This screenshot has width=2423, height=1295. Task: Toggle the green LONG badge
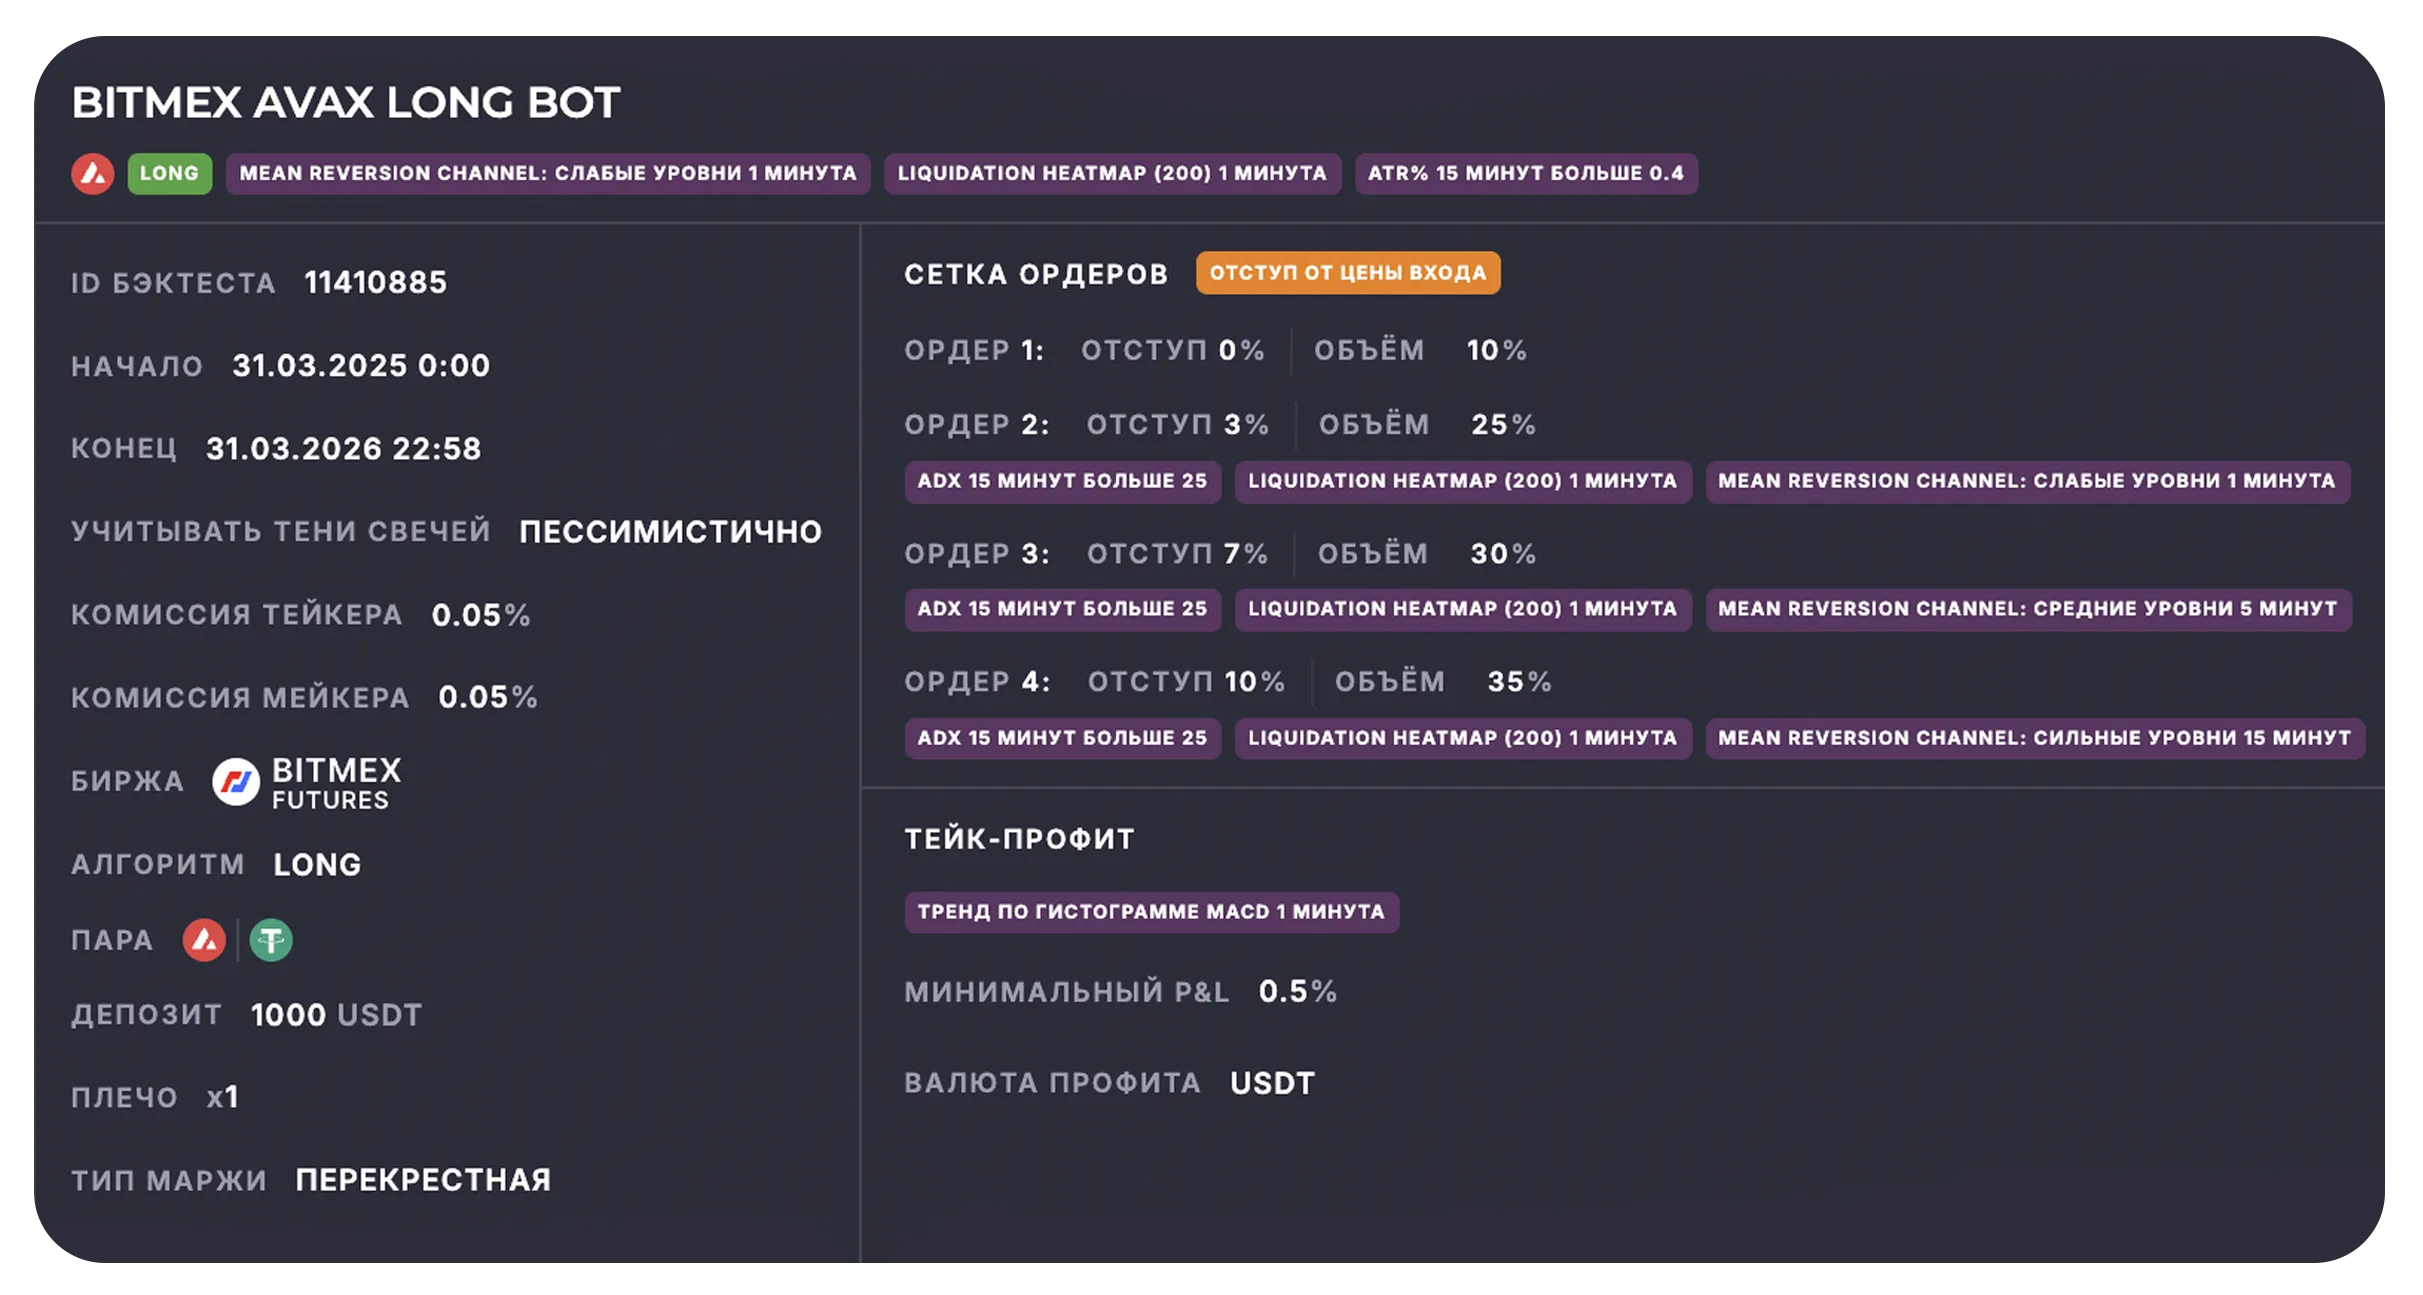169,172
